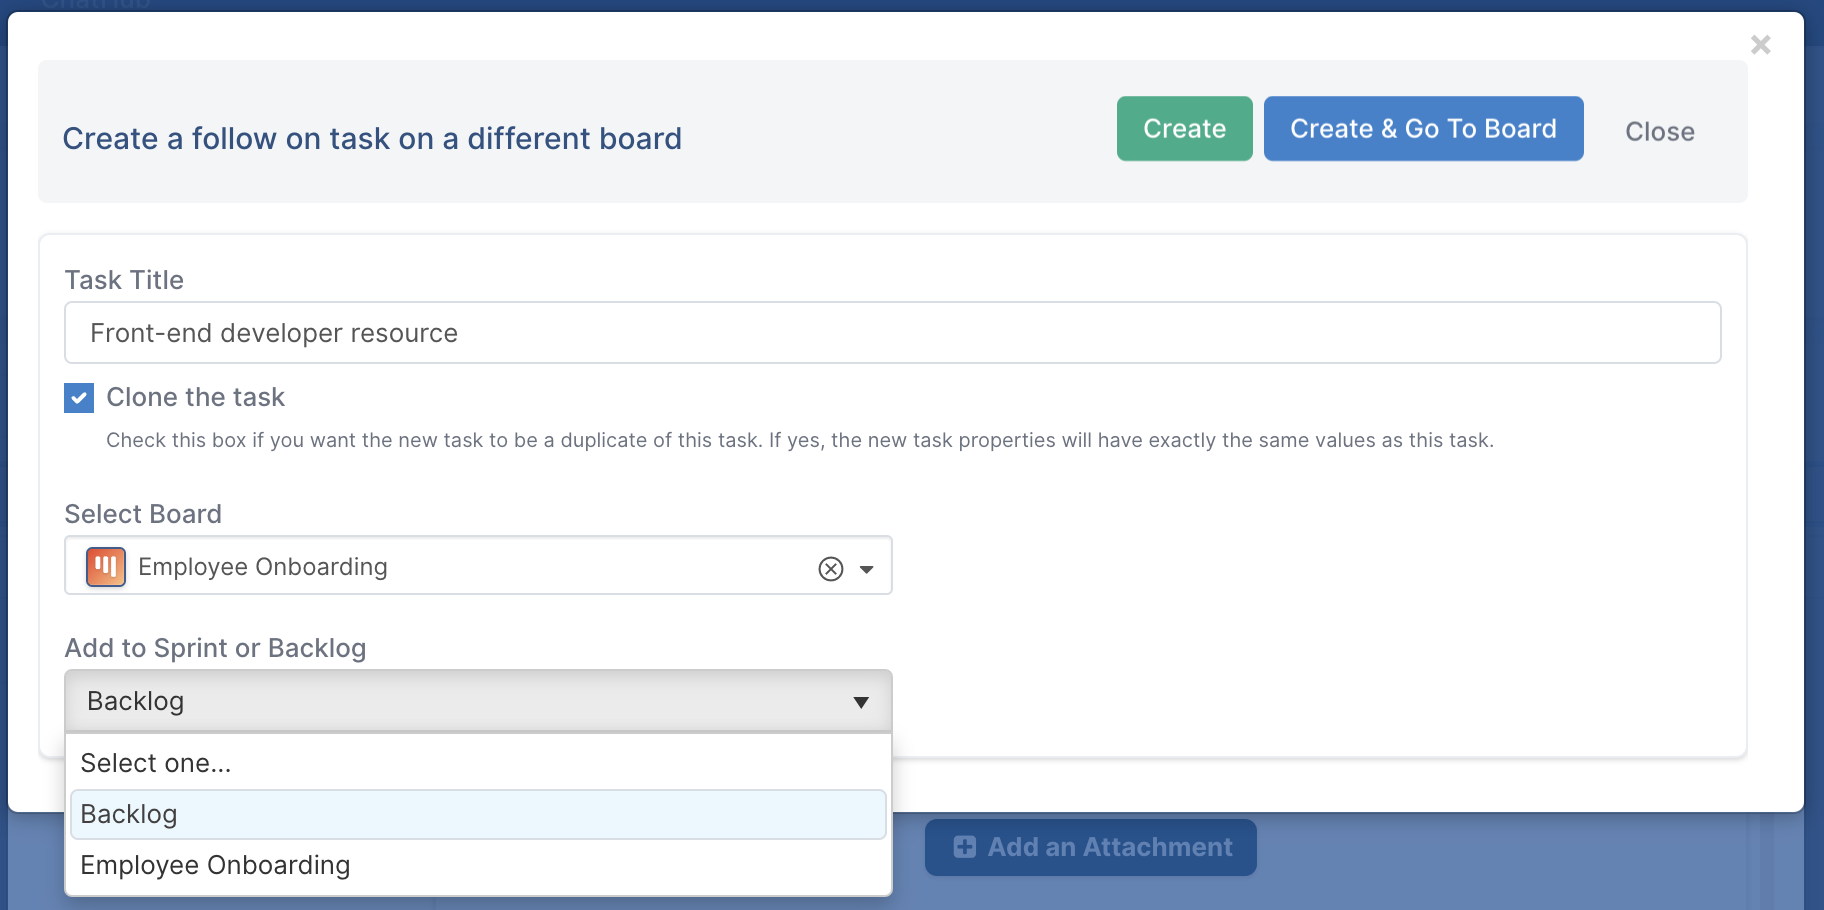Click the green Create button
The height and width of the screenshot is (910, 1824).
[1184, 129]
